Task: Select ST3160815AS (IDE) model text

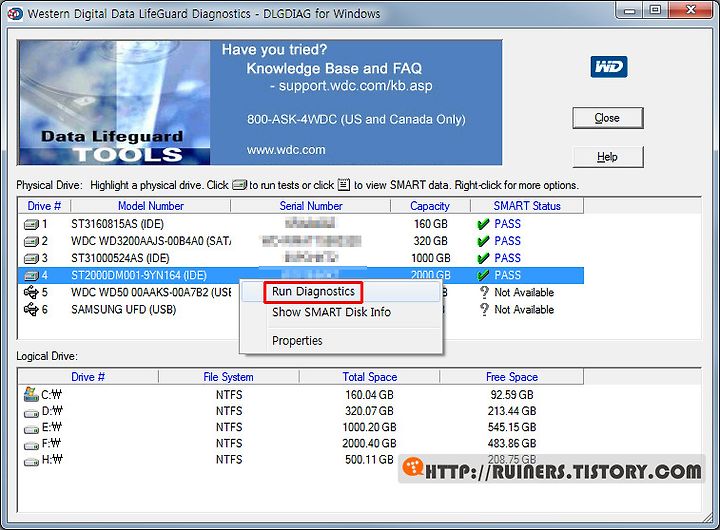Action: coord(117,224)
